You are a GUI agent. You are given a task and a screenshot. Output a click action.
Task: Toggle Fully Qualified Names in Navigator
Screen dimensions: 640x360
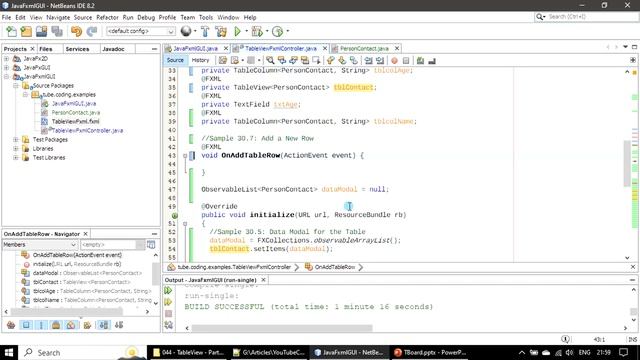tap(87, 325)
